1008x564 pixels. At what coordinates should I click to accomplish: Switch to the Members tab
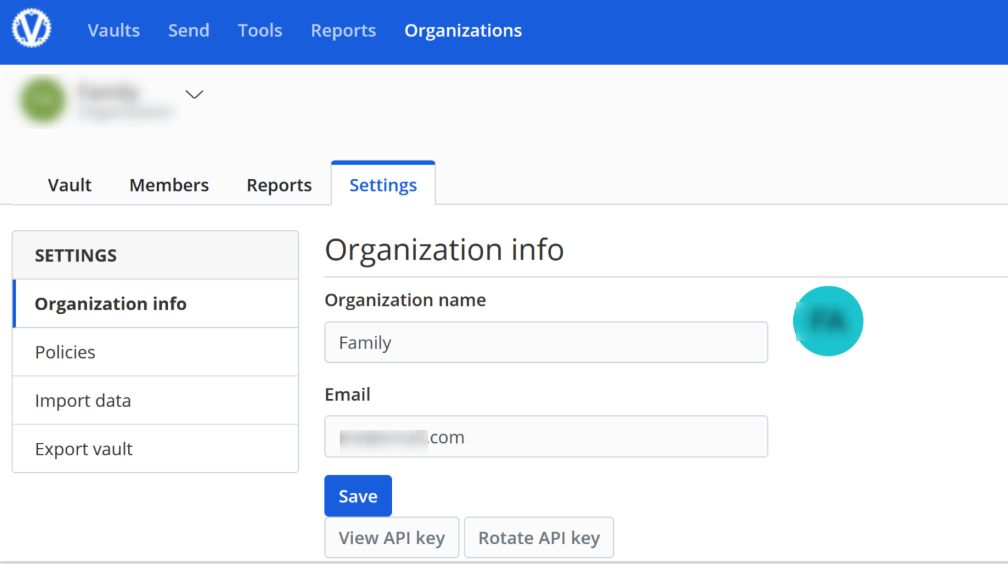click(x=169, y=185)
